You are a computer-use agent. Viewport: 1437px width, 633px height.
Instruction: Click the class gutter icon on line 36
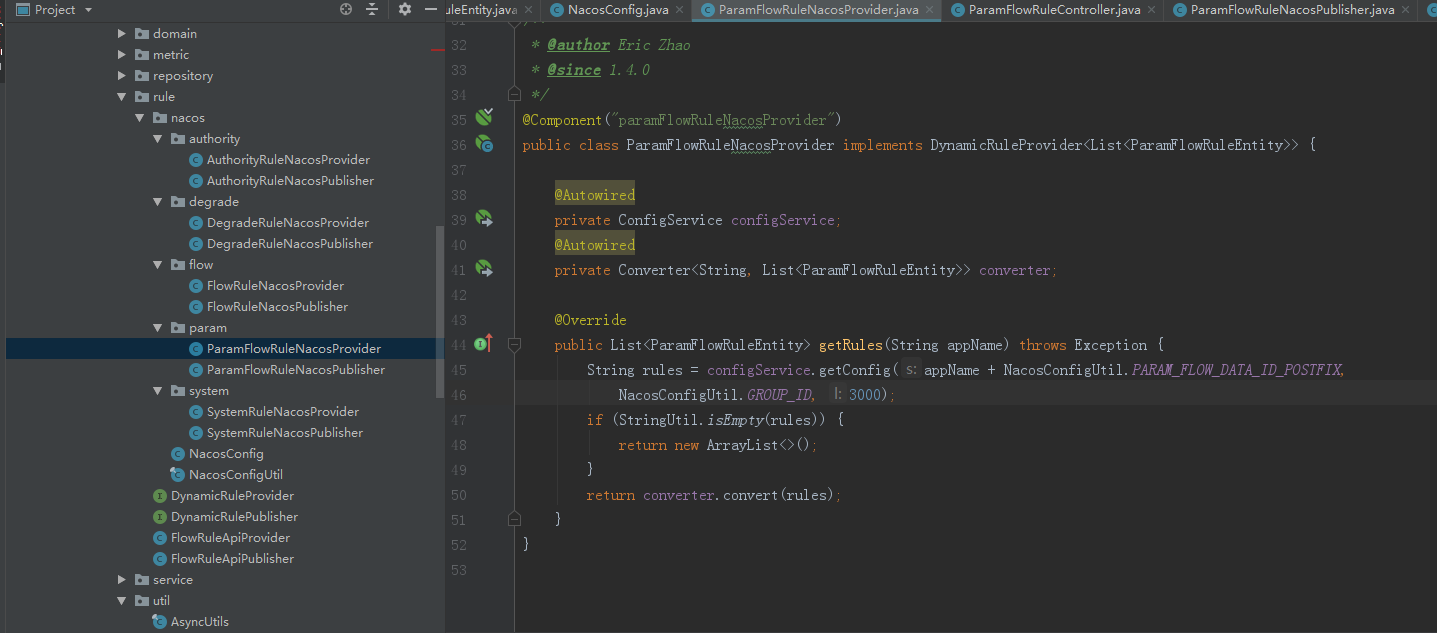484,144
